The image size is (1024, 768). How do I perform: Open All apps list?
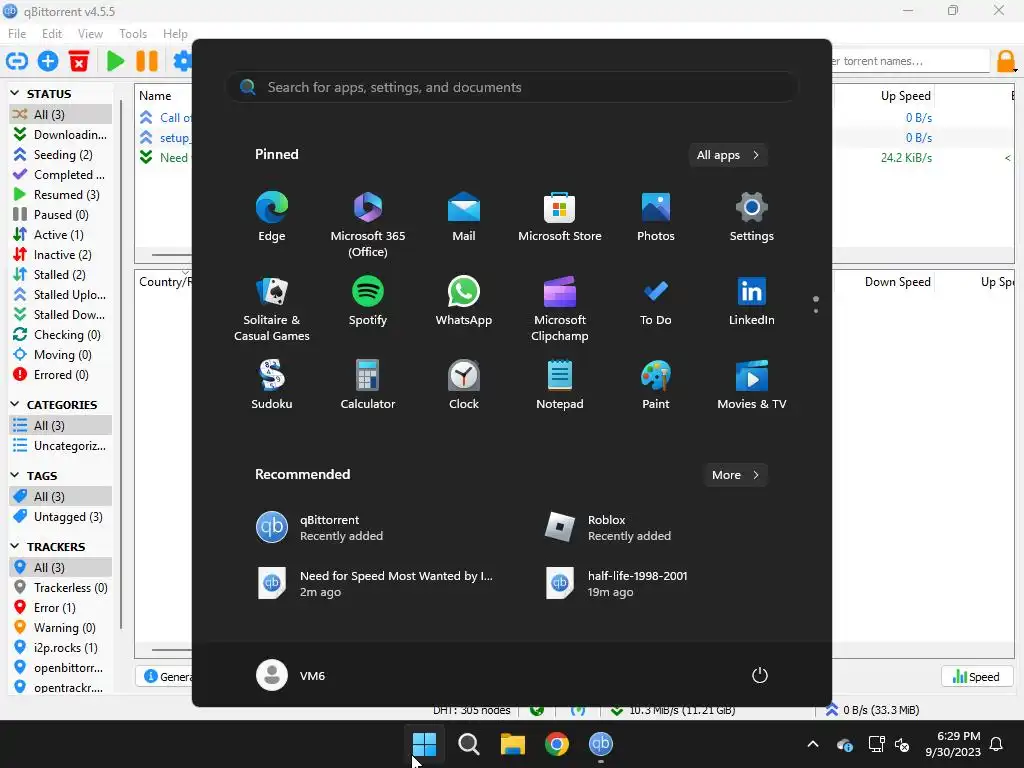pos(728,155)
